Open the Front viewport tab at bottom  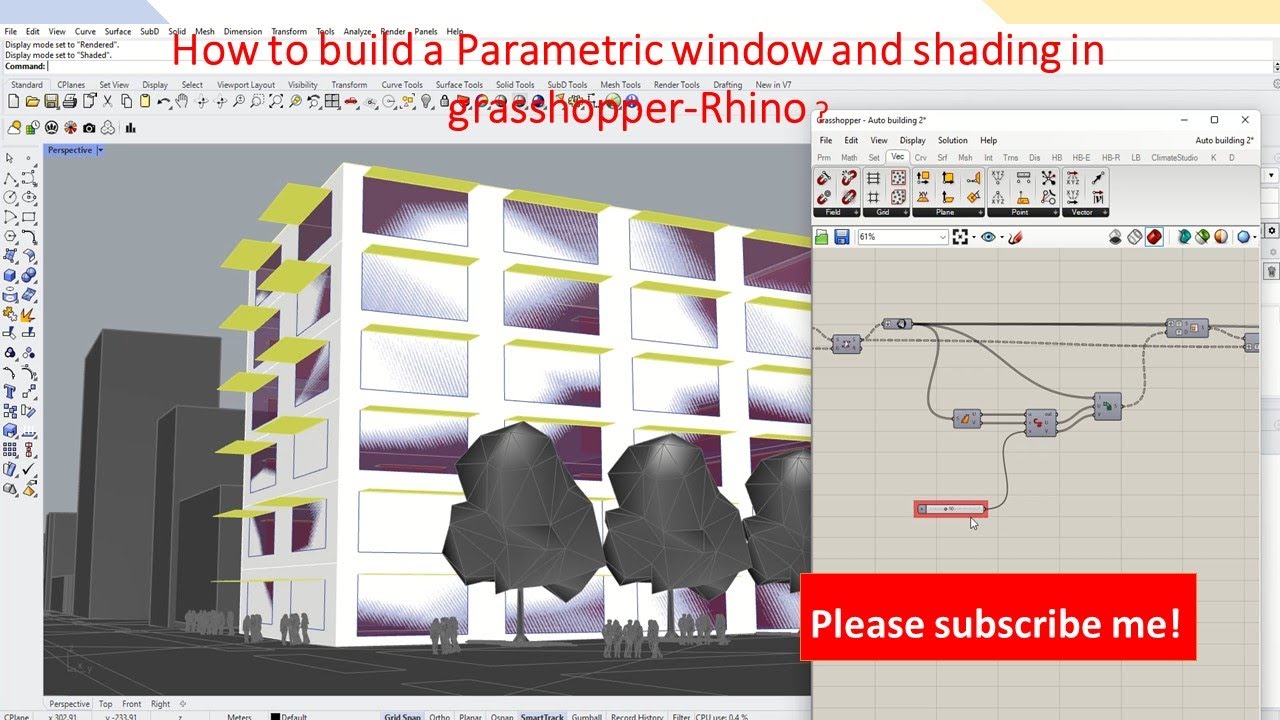tap(132, 704)
